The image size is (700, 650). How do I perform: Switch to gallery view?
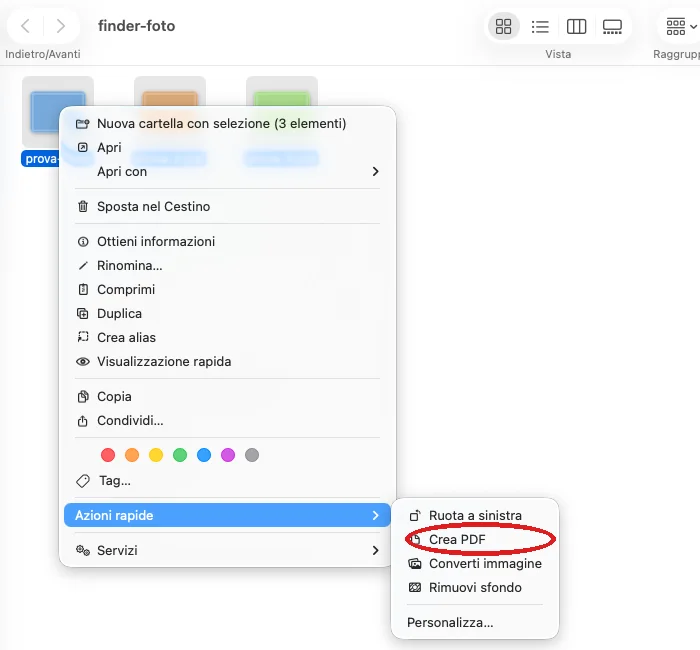(x=612, y=26)
